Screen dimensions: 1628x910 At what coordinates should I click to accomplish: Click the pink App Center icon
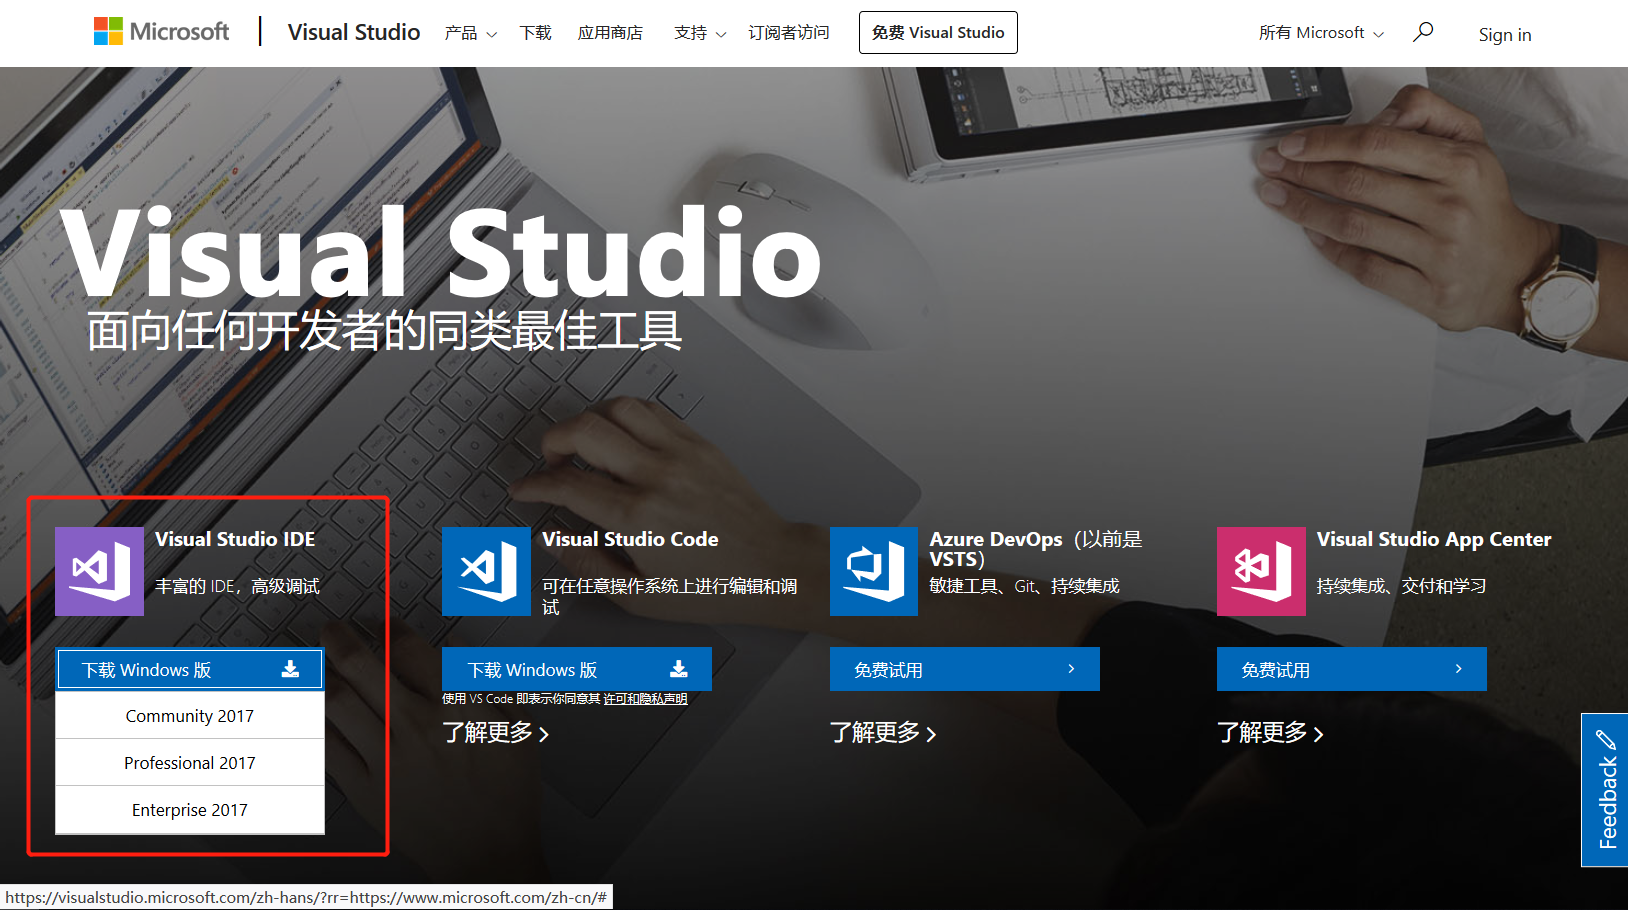click(1261, 571)
